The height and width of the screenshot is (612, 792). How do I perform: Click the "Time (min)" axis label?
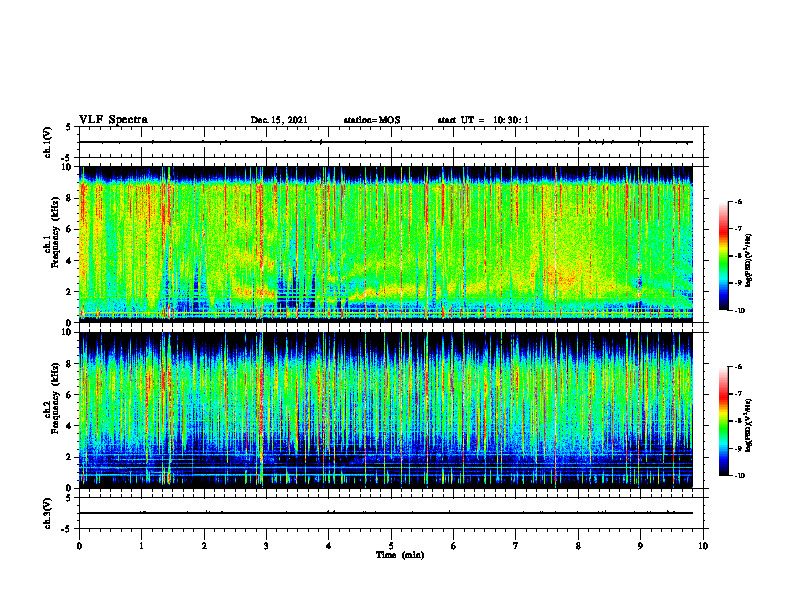[400, 555]
